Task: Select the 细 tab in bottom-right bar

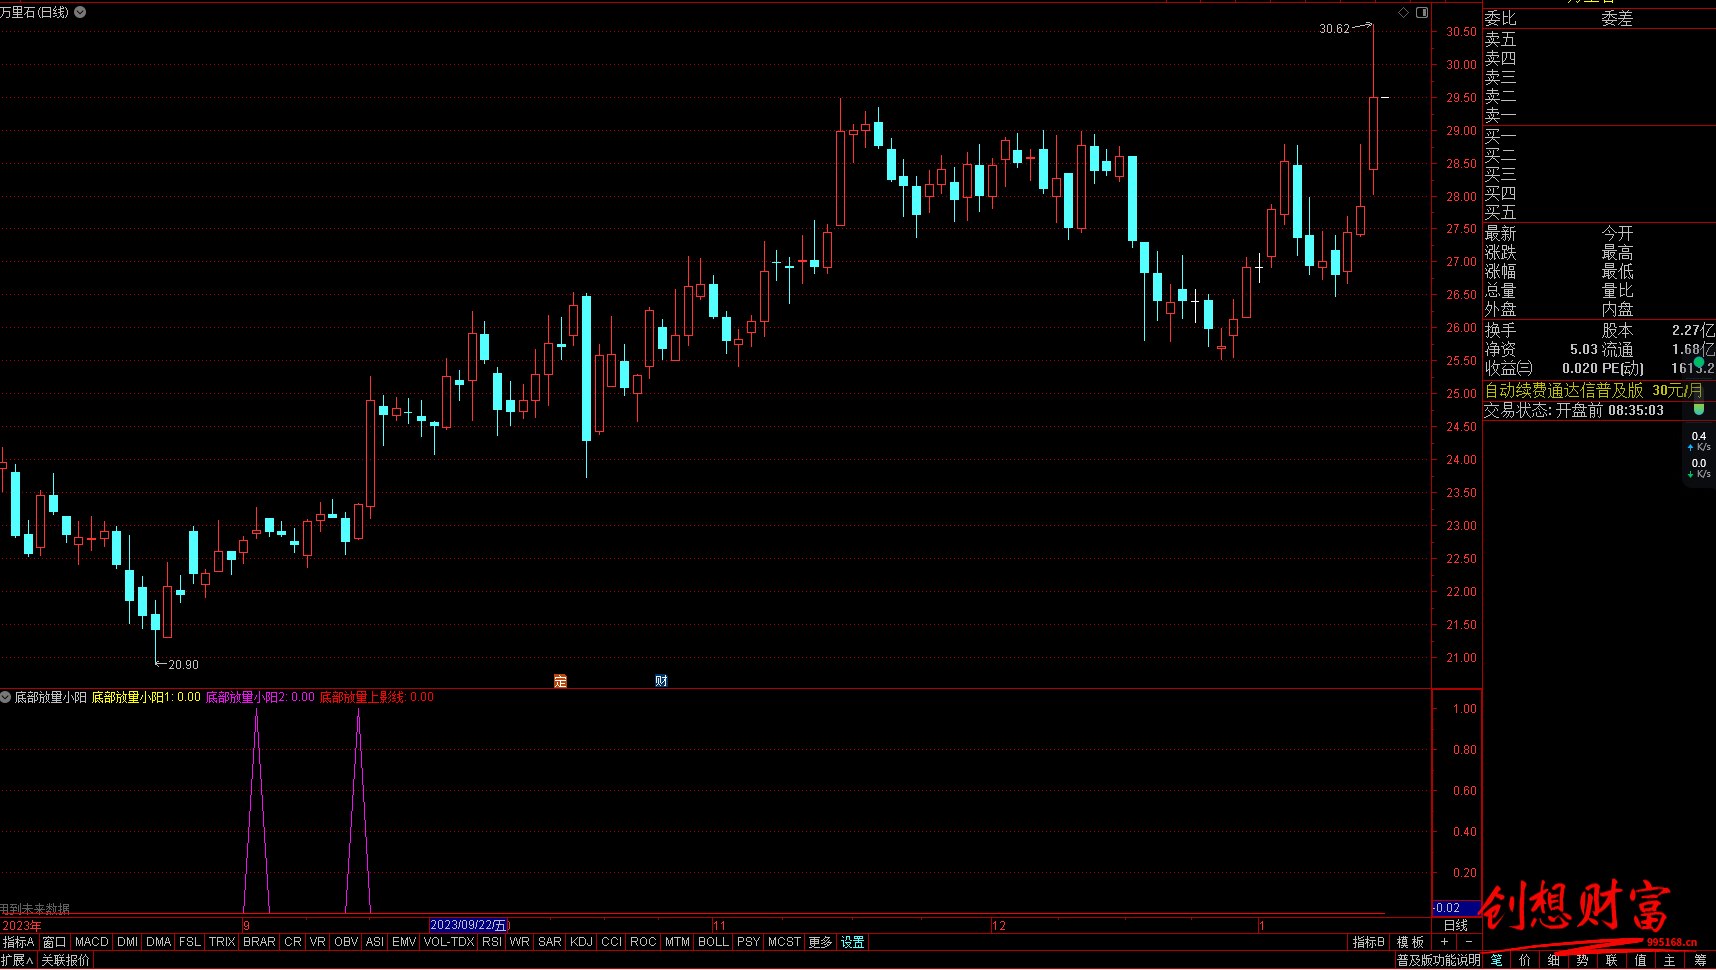Action: click(x=1553, y=960)
